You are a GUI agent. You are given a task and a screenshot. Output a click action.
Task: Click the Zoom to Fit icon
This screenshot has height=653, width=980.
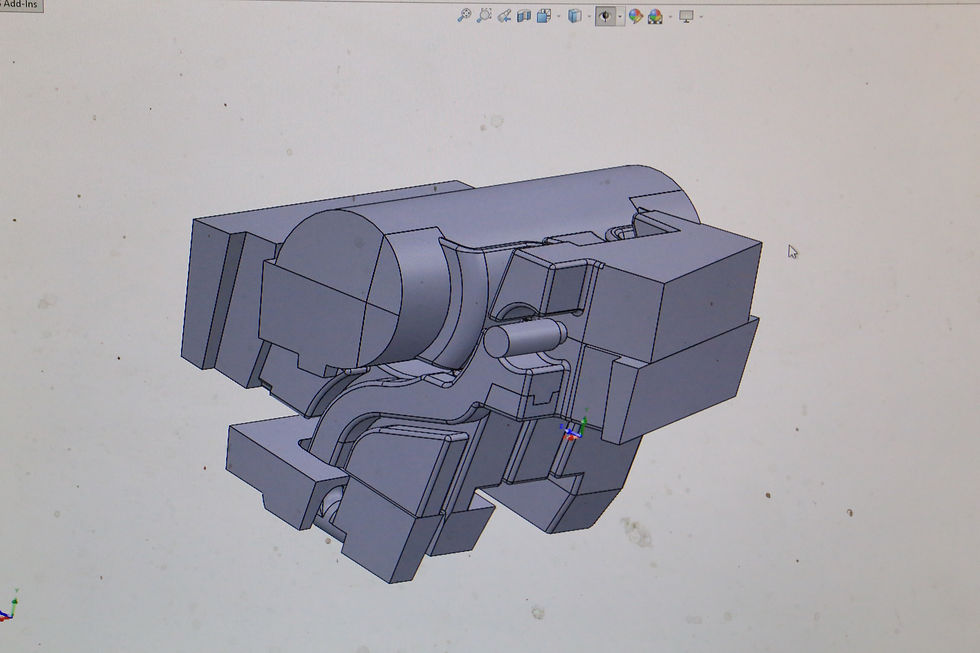[464, 16]
